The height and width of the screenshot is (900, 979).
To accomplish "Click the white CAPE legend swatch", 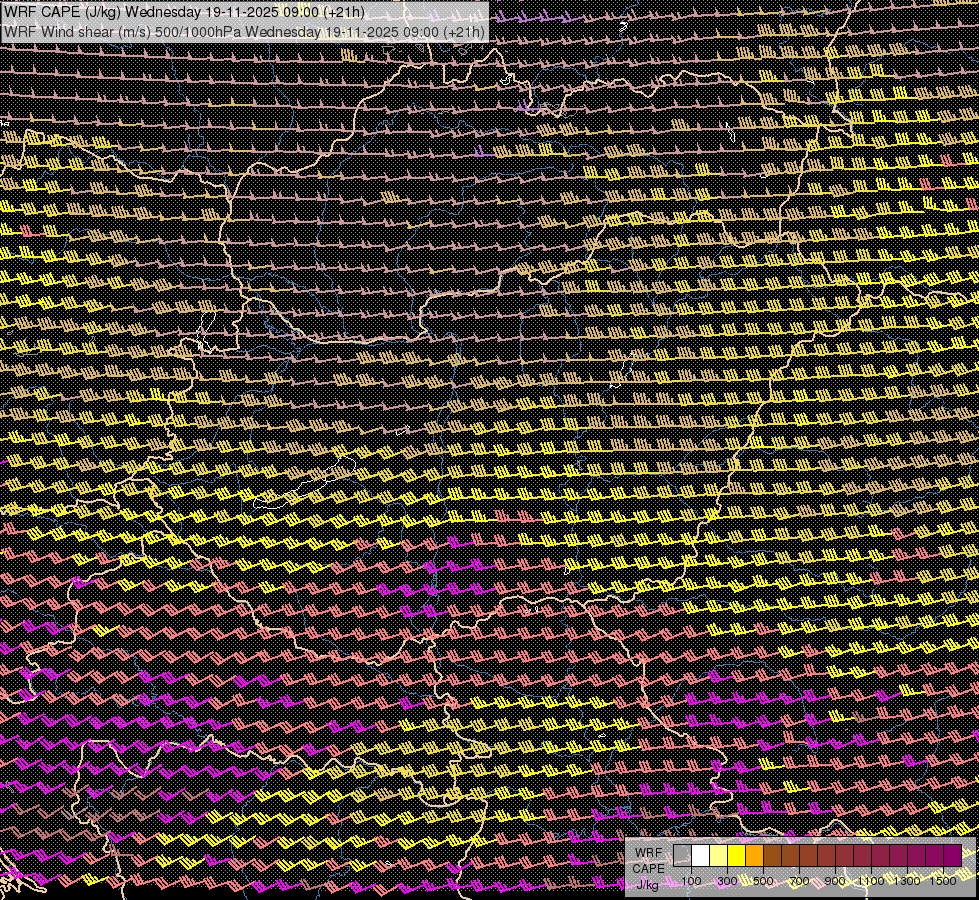I will [x=700, y=855].
